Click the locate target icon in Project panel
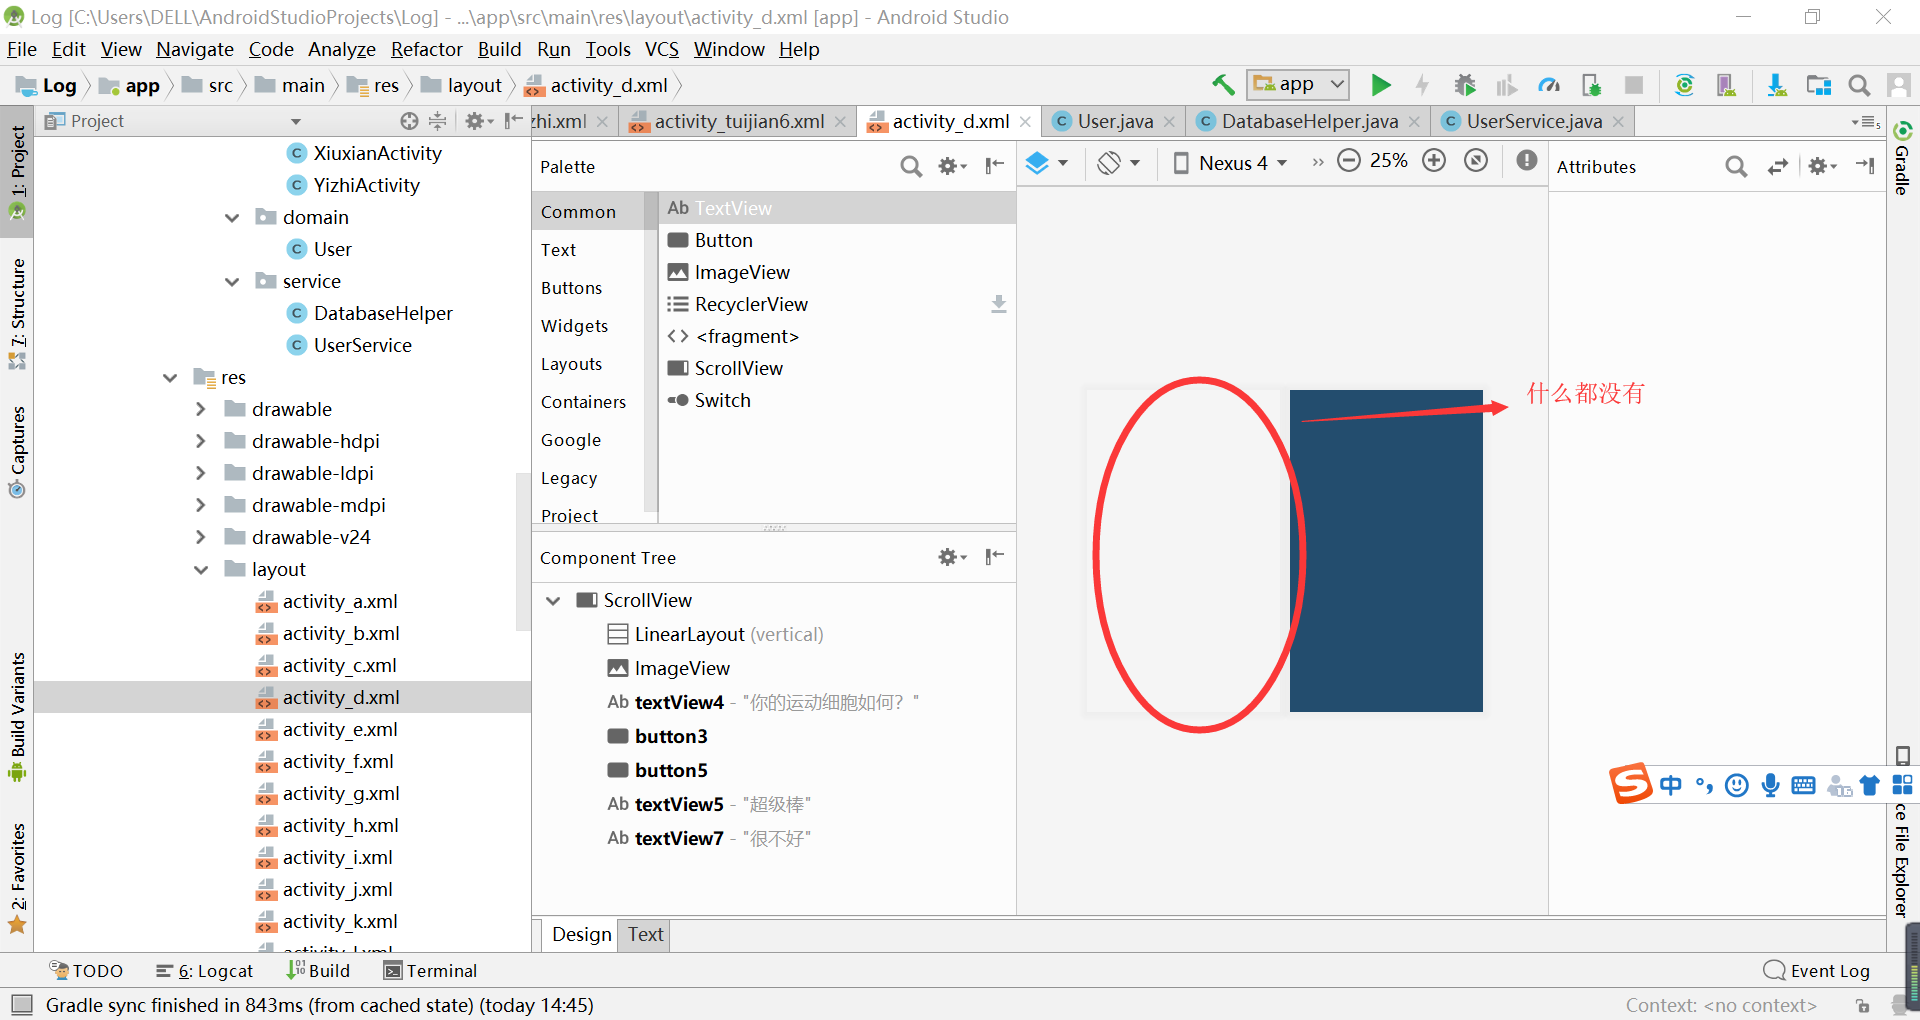Screen dimensions: 1920x1020 click(x=409, y=121)
